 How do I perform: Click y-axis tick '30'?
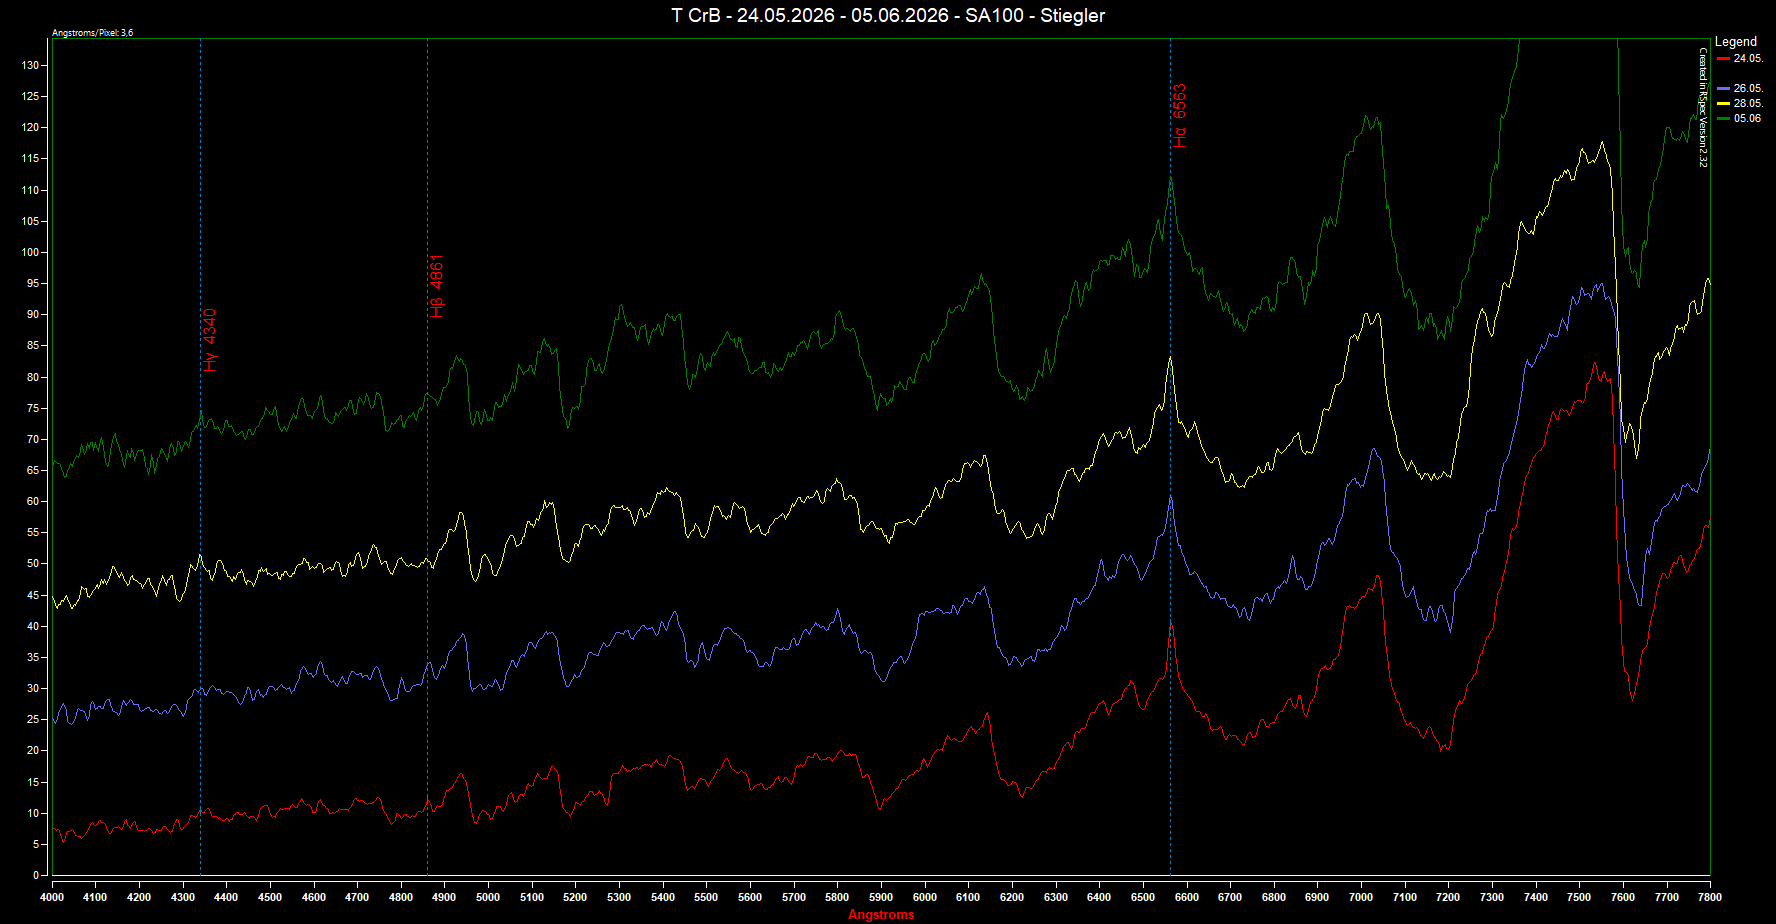point(33,688)
